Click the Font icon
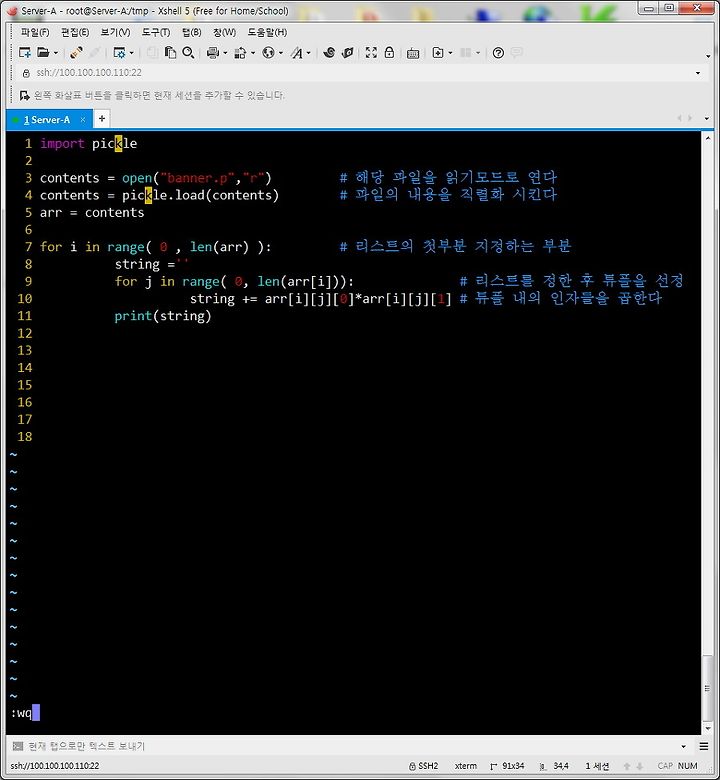 [297, 52]
